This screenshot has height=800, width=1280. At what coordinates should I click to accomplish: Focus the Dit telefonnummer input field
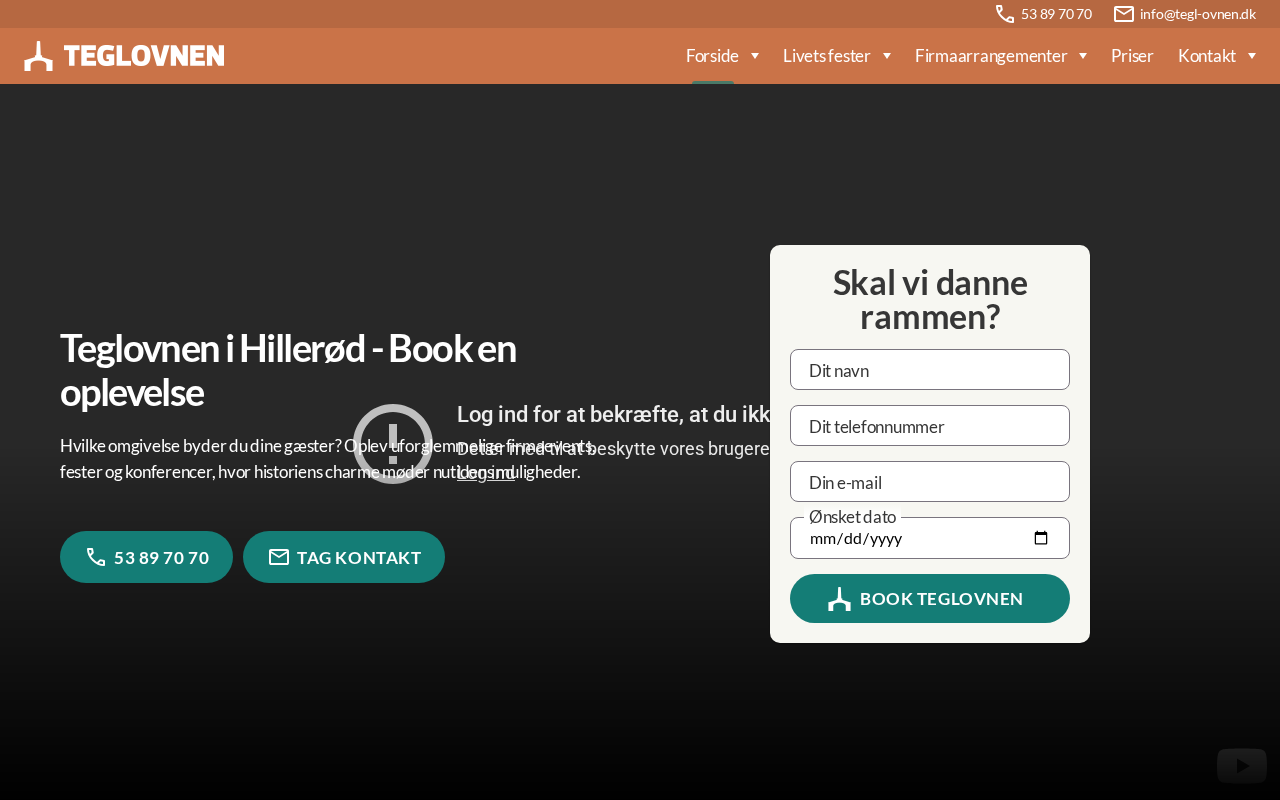click(930, 426)
